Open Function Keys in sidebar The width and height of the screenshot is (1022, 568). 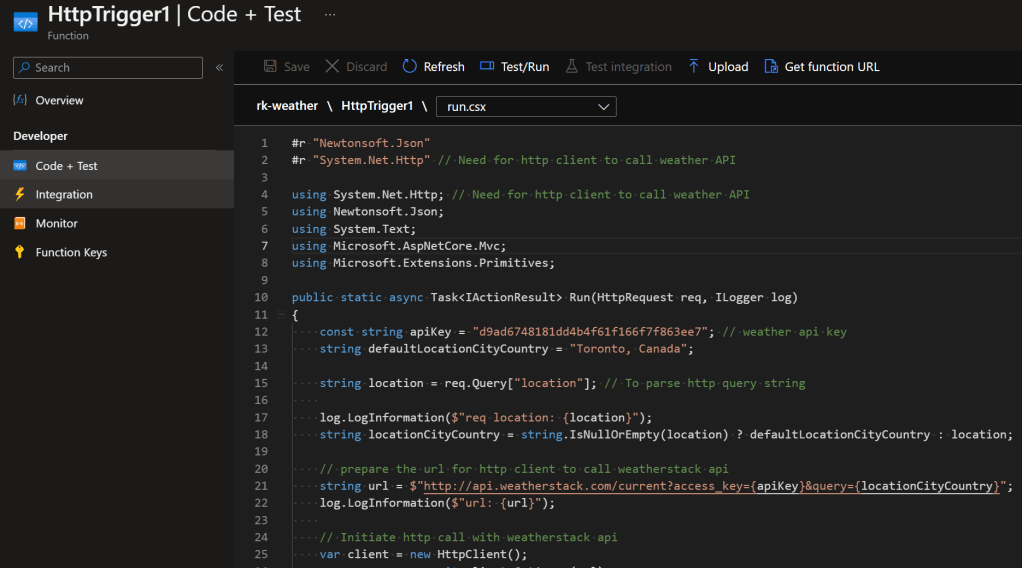tap(71, 253)
